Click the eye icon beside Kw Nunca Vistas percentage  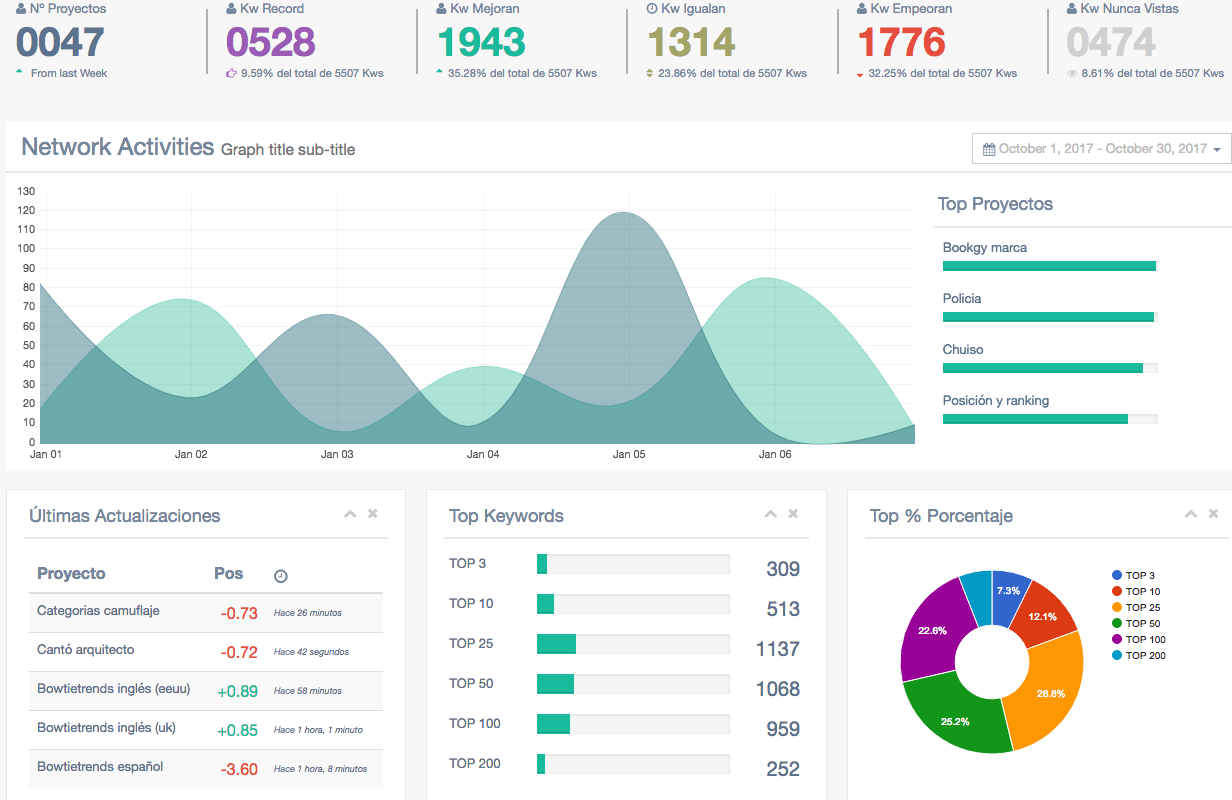click(1074, 73)
